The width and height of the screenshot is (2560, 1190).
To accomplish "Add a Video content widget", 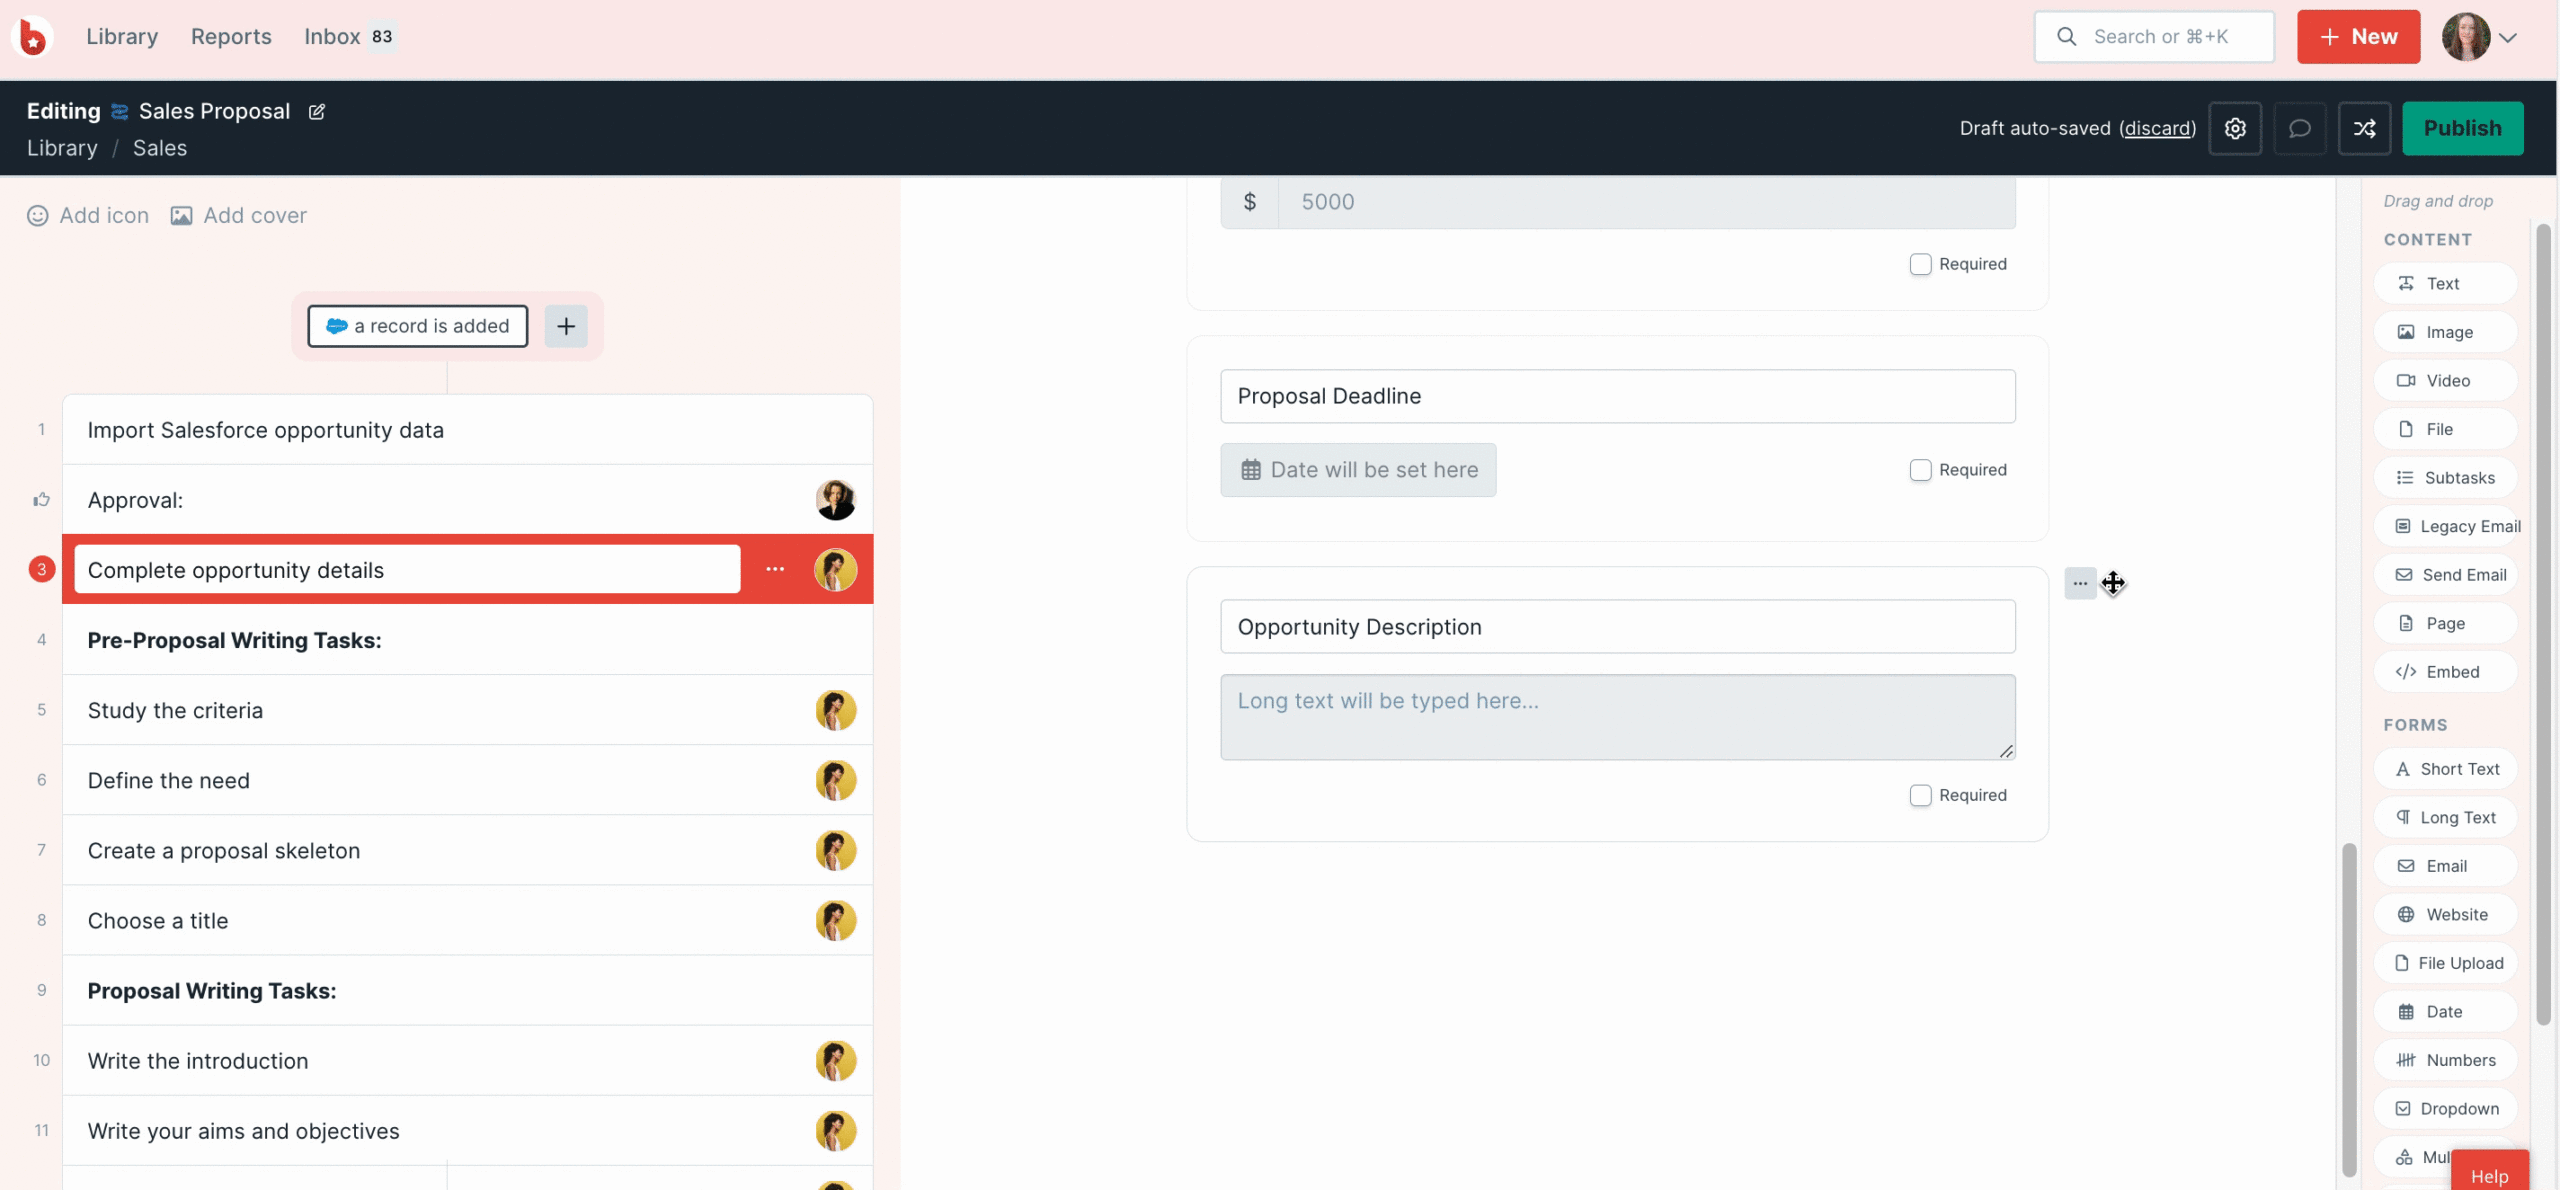I will click(2445, 380).
